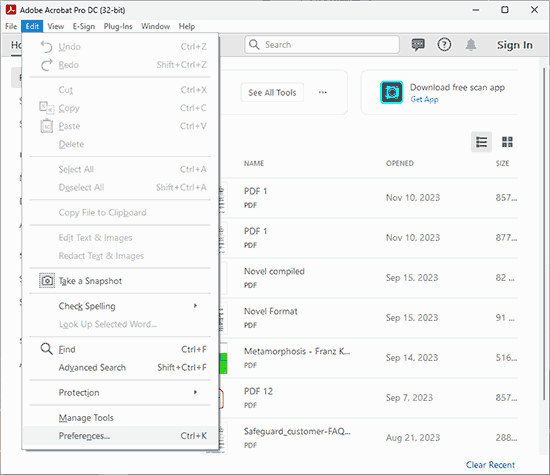The width and height of the screenshot is (550, 475).
Task: Click Sep 7, 2023 opened date
Action: tap(409, 397)
